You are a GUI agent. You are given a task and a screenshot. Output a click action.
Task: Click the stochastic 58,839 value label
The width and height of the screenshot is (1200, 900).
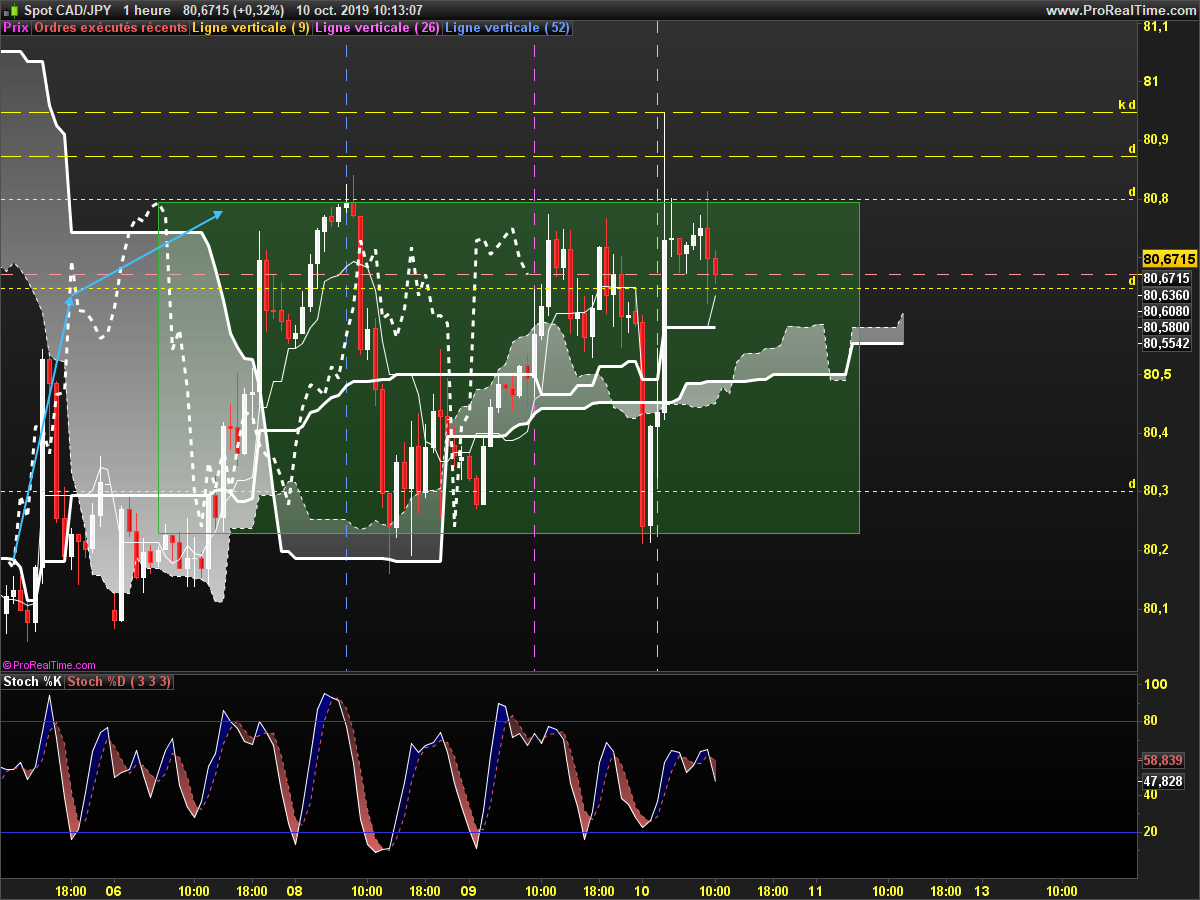(1163, 760)
